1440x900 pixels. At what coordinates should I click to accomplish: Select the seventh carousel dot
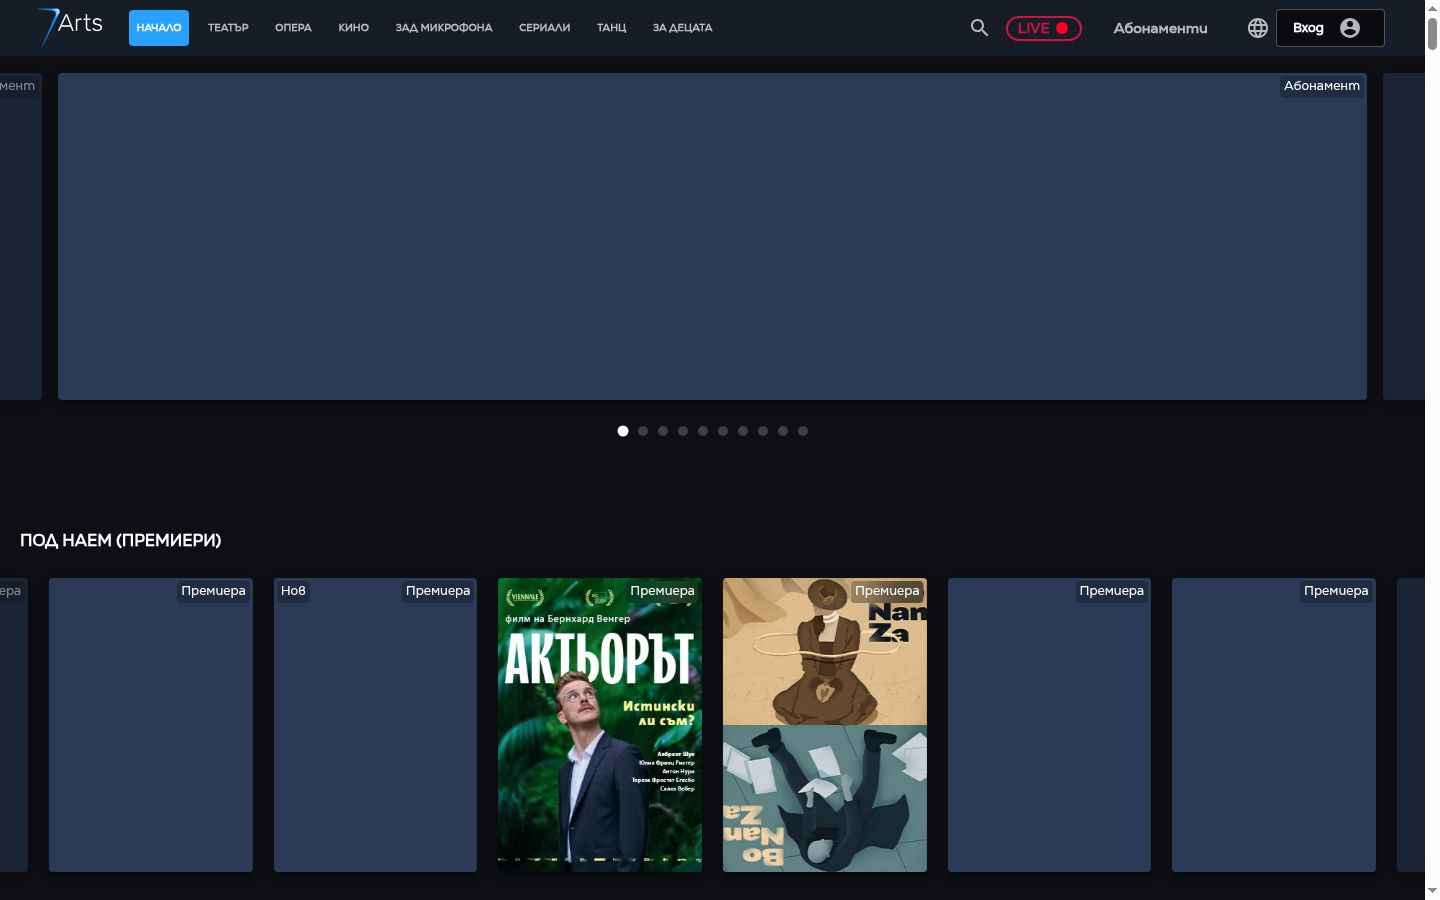tap(743, 431)
